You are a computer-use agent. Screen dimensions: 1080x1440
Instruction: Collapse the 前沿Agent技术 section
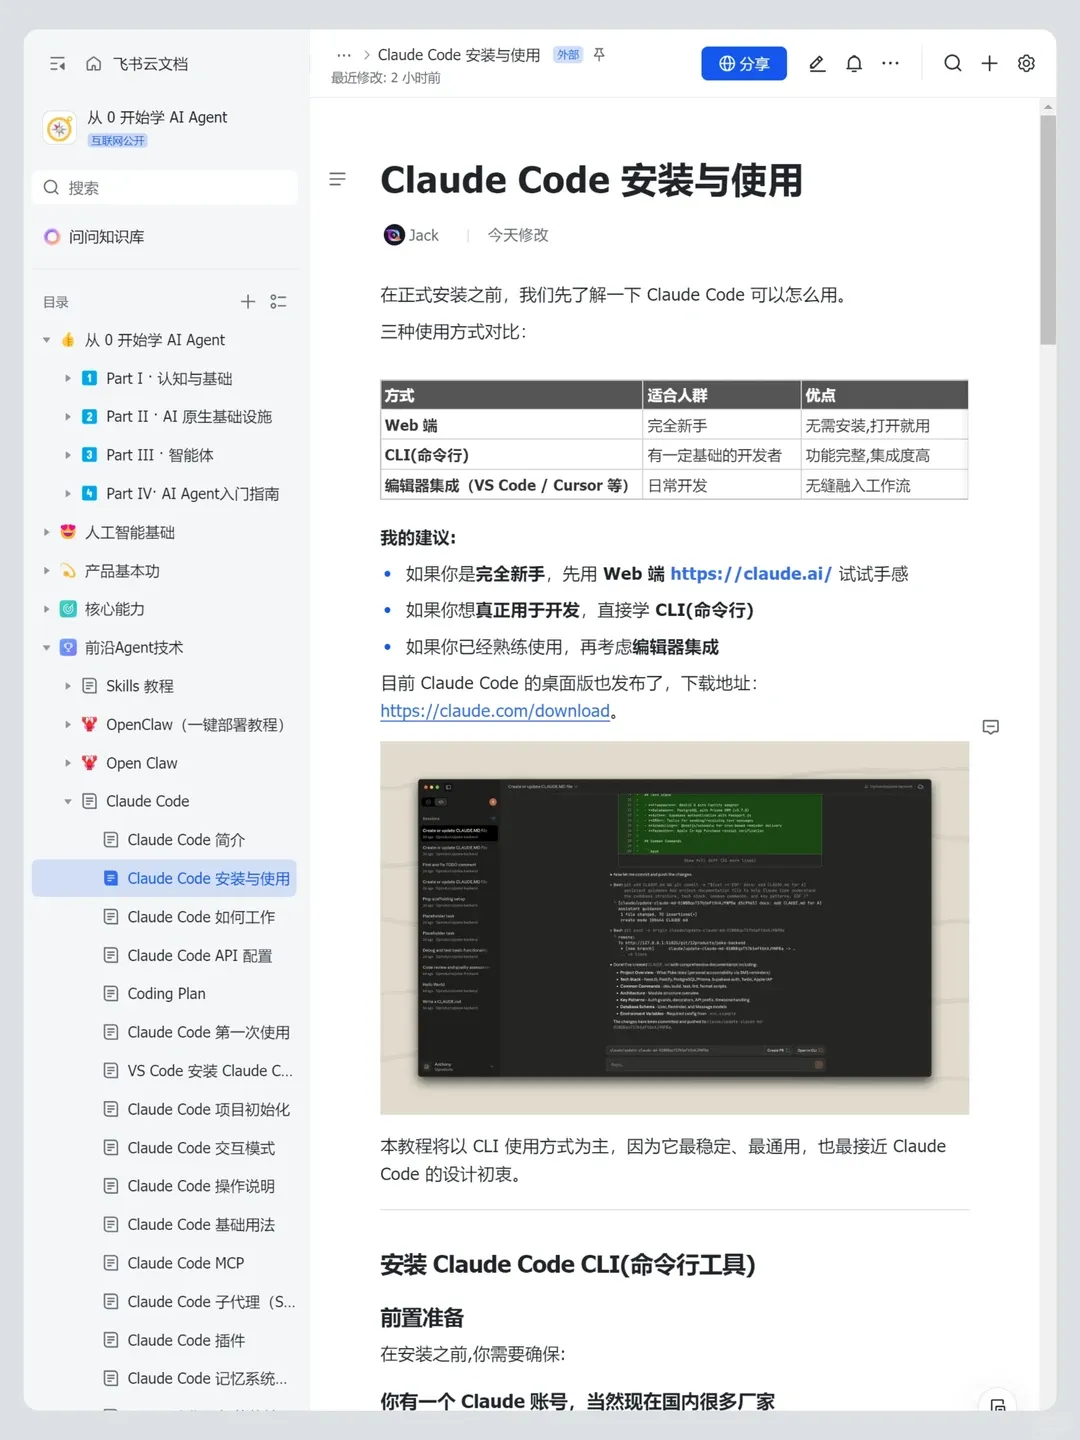pyautogui.click(x=46, y=648)
